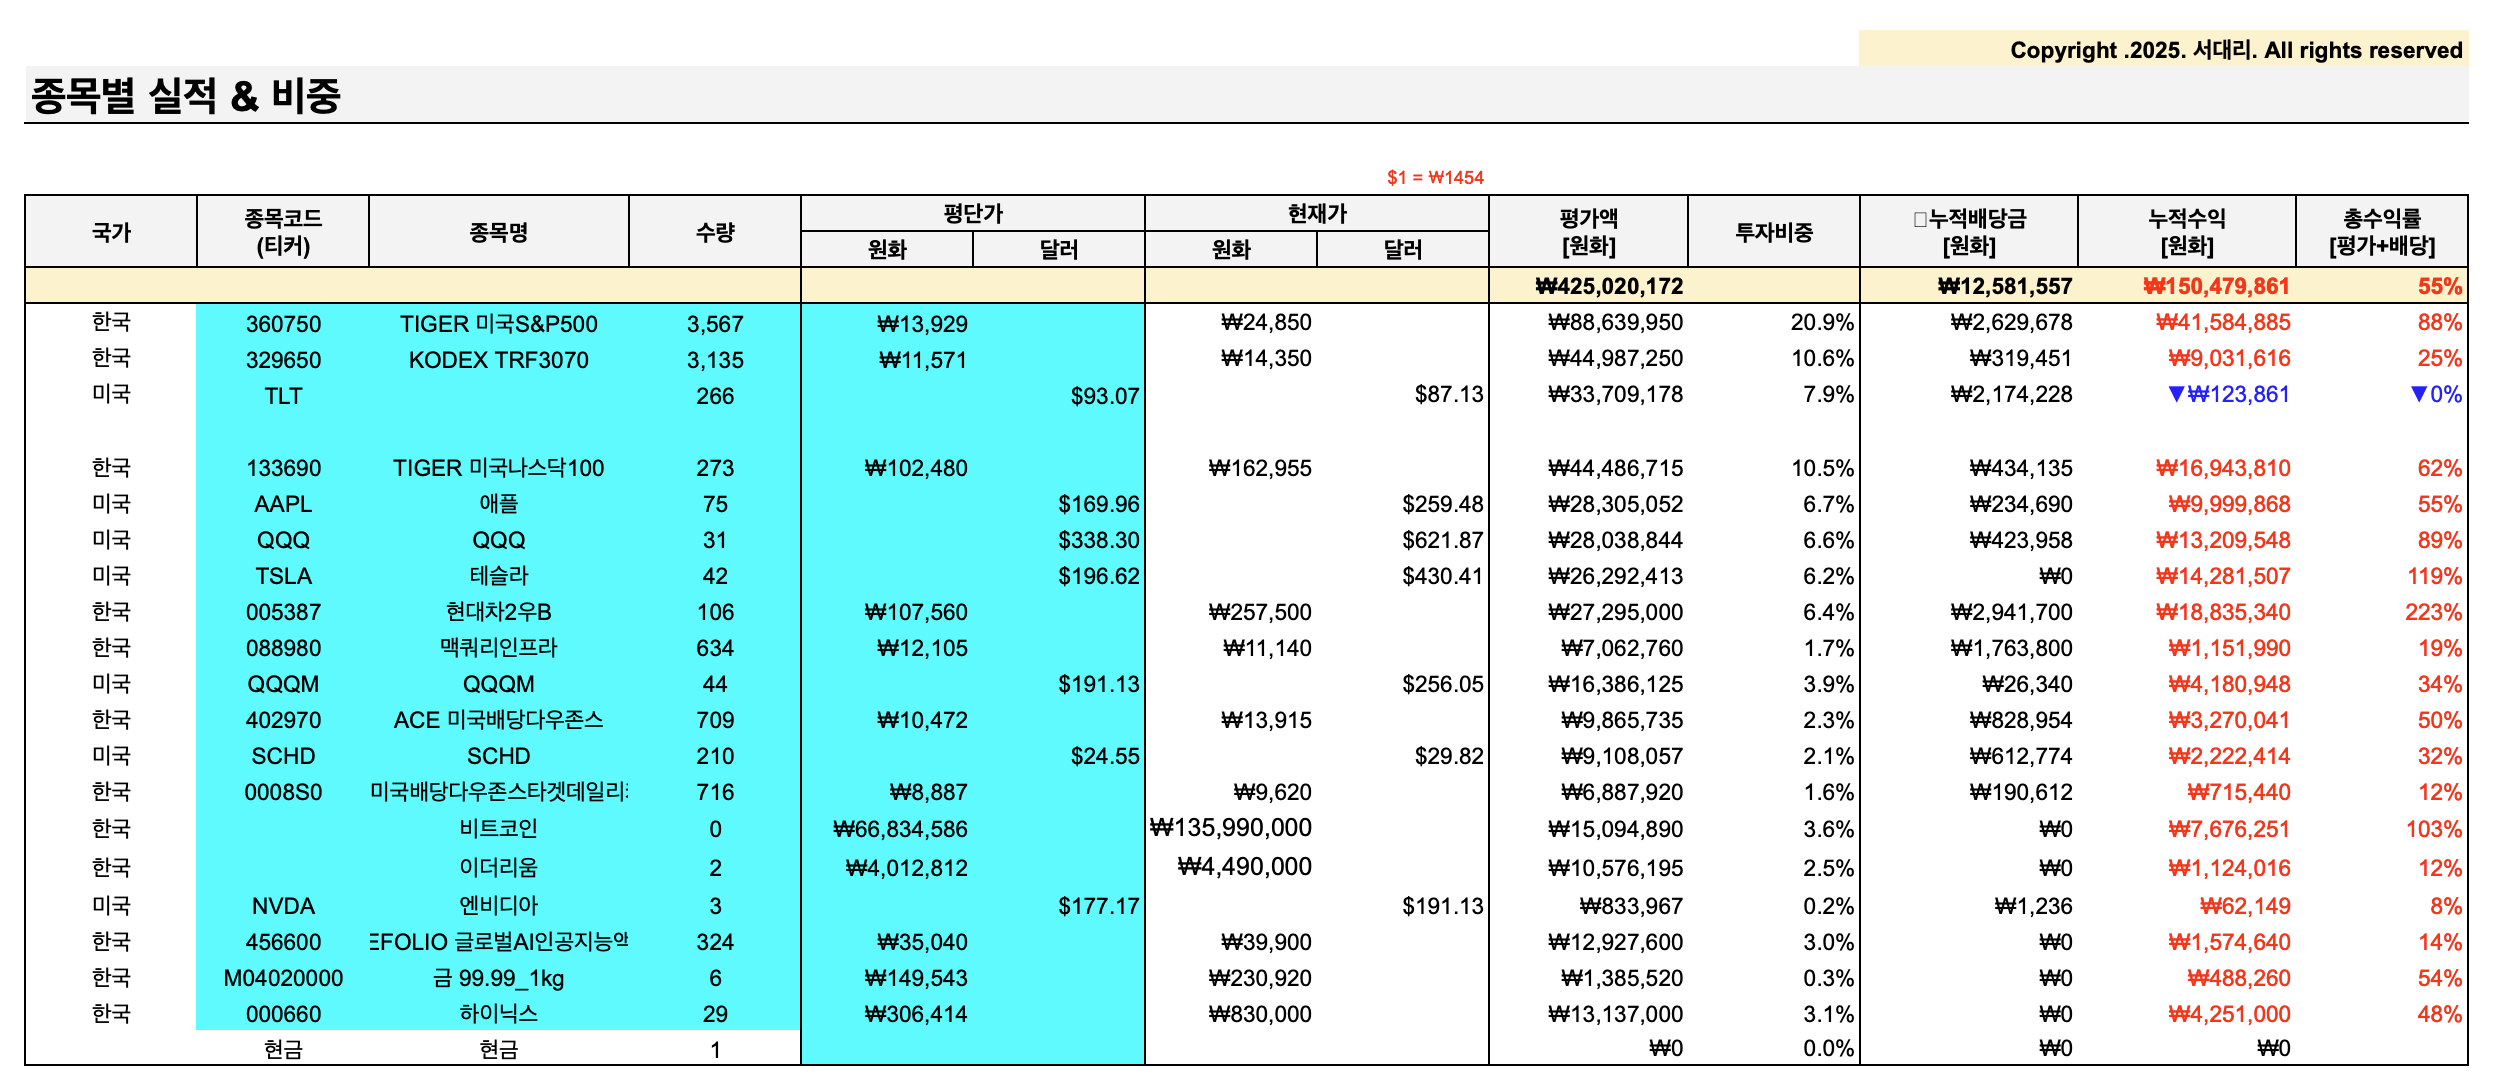Viewport: 2494px width, 1078px height.
Task: Select total dividends ₩12,581,557
Action: pos(2004,286)
